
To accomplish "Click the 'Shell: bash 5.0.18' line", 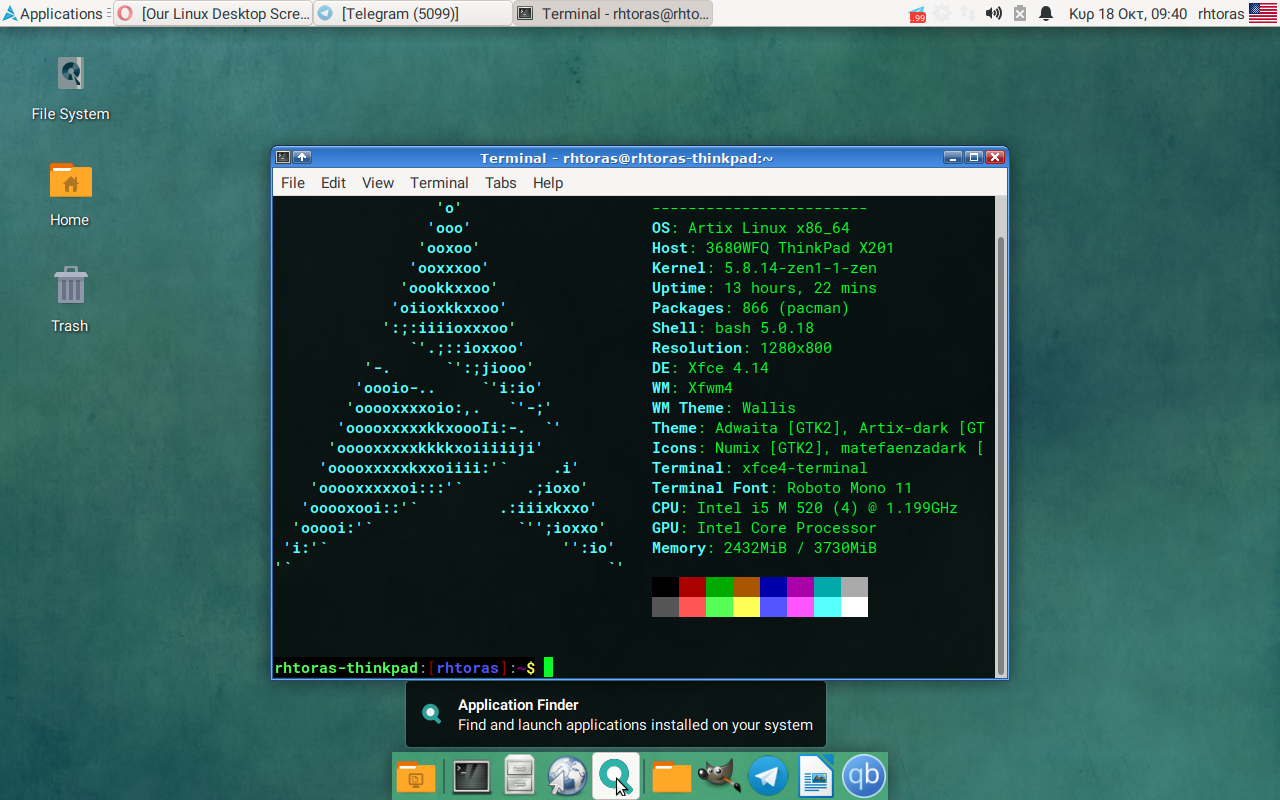I will (x=733, y=328).
